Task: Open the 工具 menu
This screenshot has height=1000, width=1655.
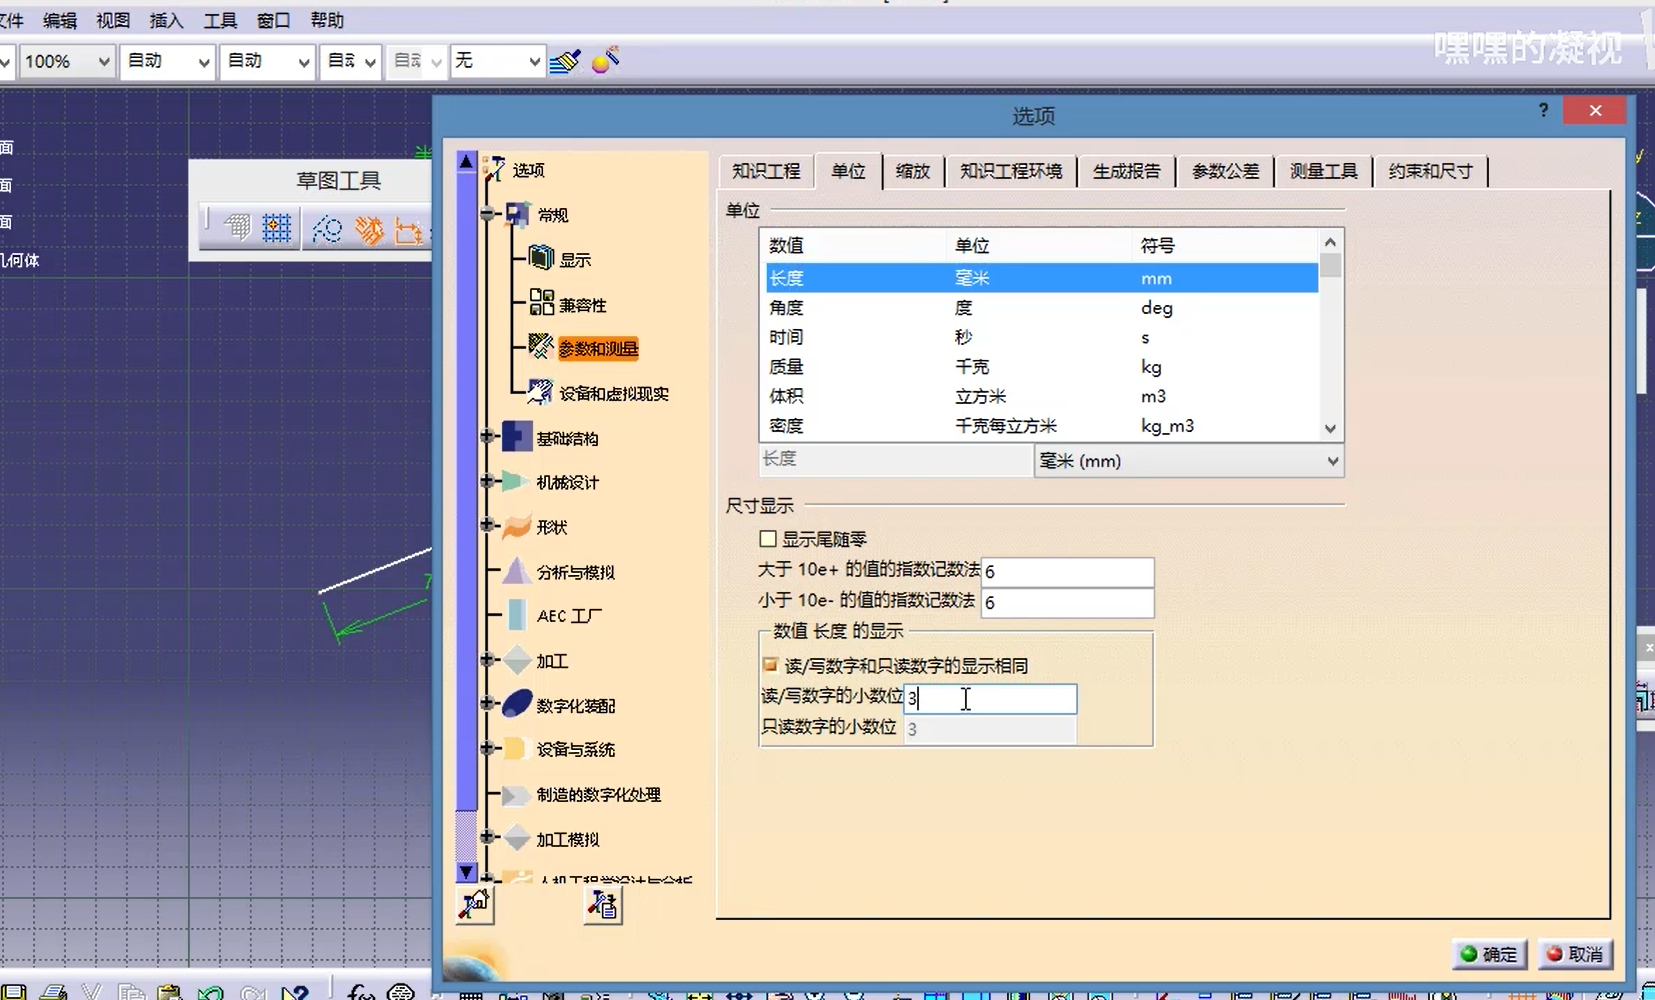Action: (220, 20)
